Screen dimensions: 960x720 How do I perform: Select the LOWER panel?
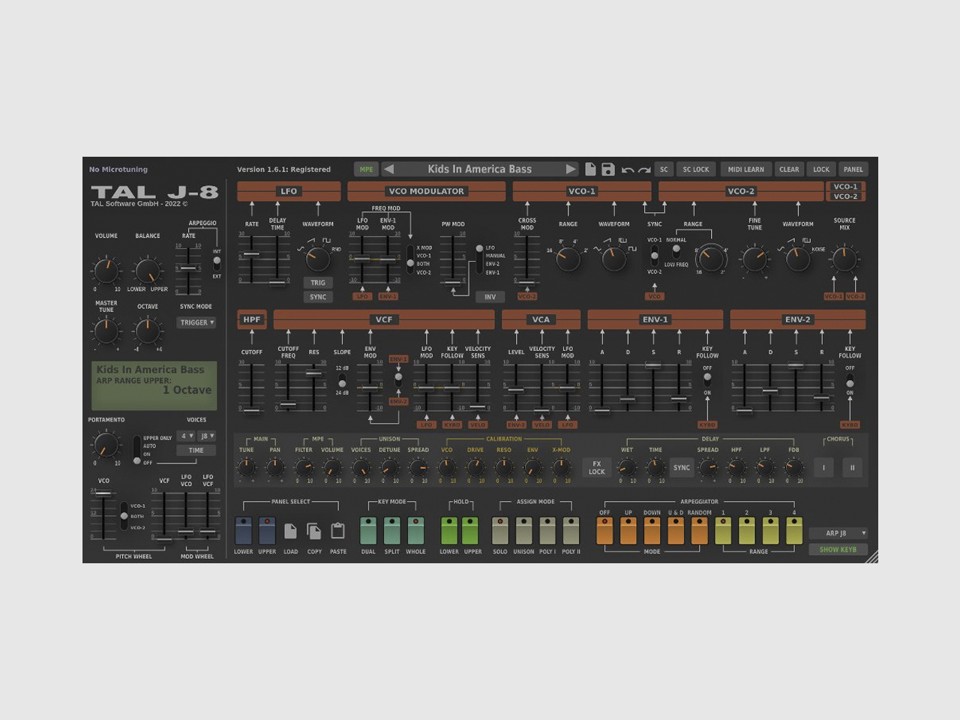244,530
